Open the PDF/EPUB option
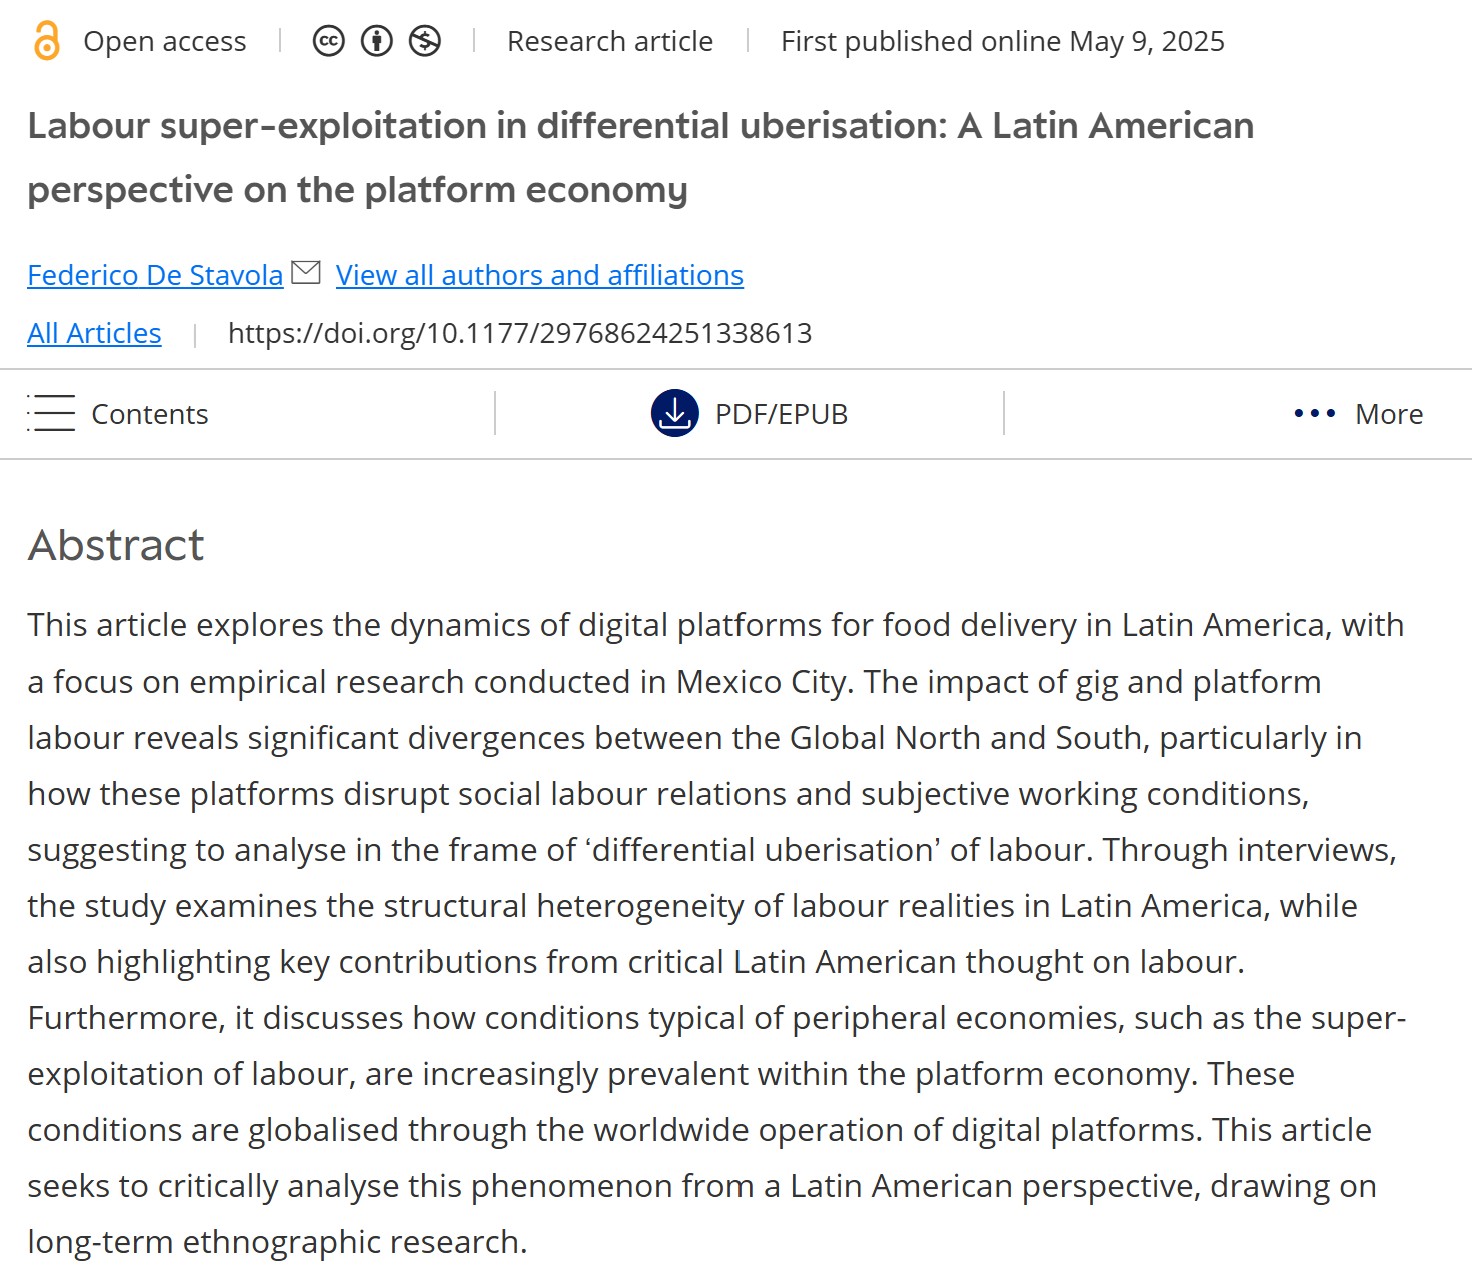The width and height of the screenshot is (1472, 1288). click(781, 414)
